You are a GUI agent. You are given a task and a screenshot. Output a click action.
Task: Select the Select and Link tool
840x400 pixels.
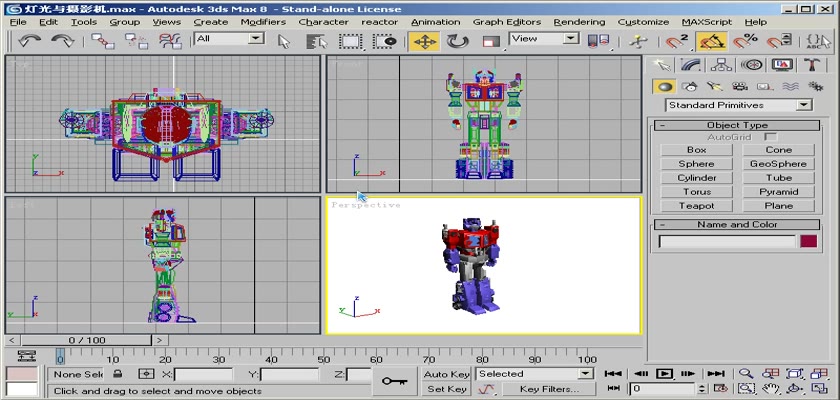pyautogui.click(x=102, y=41)
